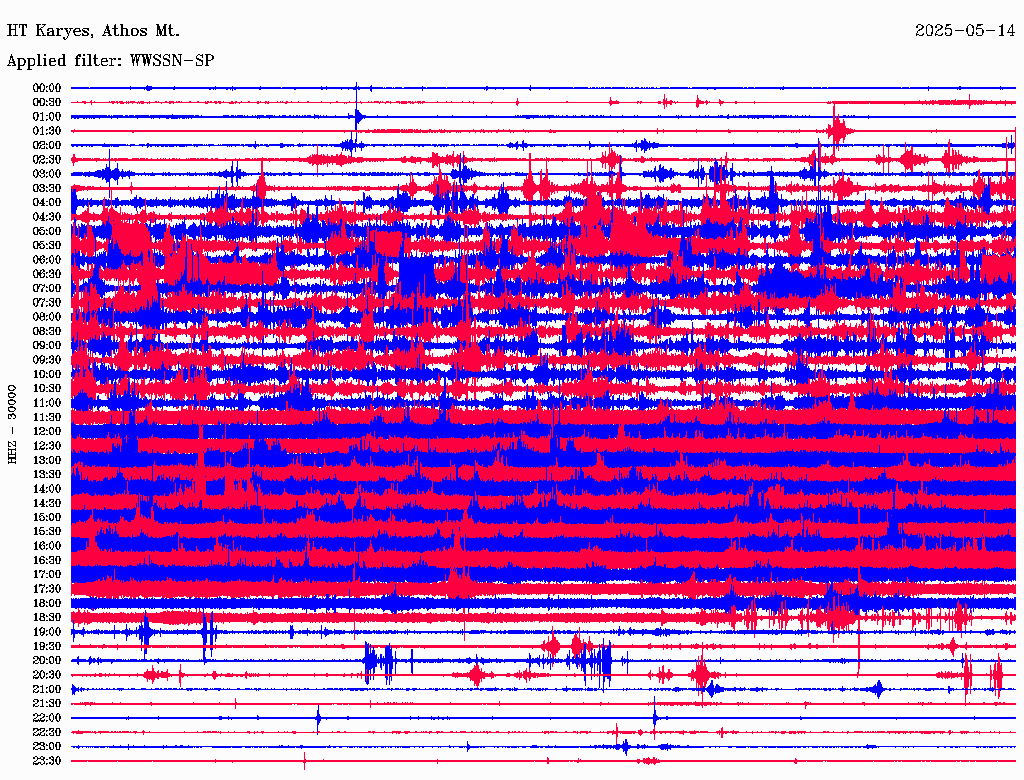Click the 21:00 time label
1024x780 pixels.
(47, 689)
